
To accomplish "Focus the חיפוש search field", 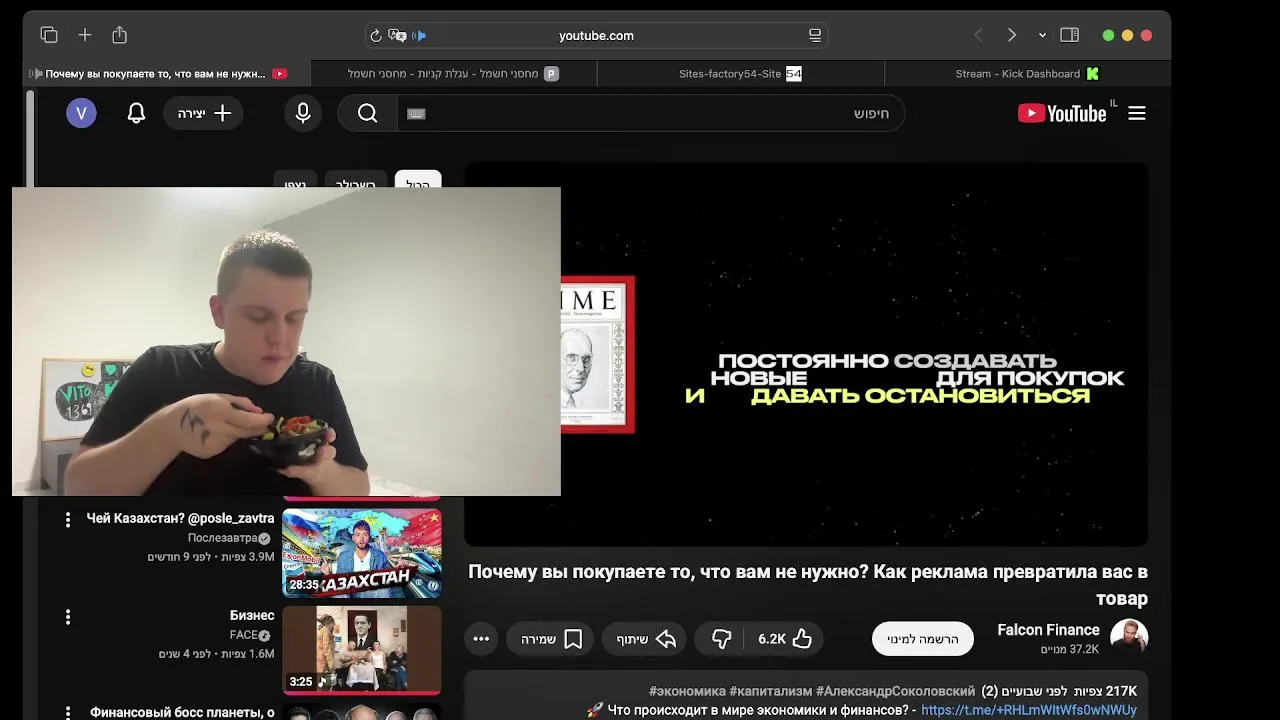I will (x=650, y=113).
